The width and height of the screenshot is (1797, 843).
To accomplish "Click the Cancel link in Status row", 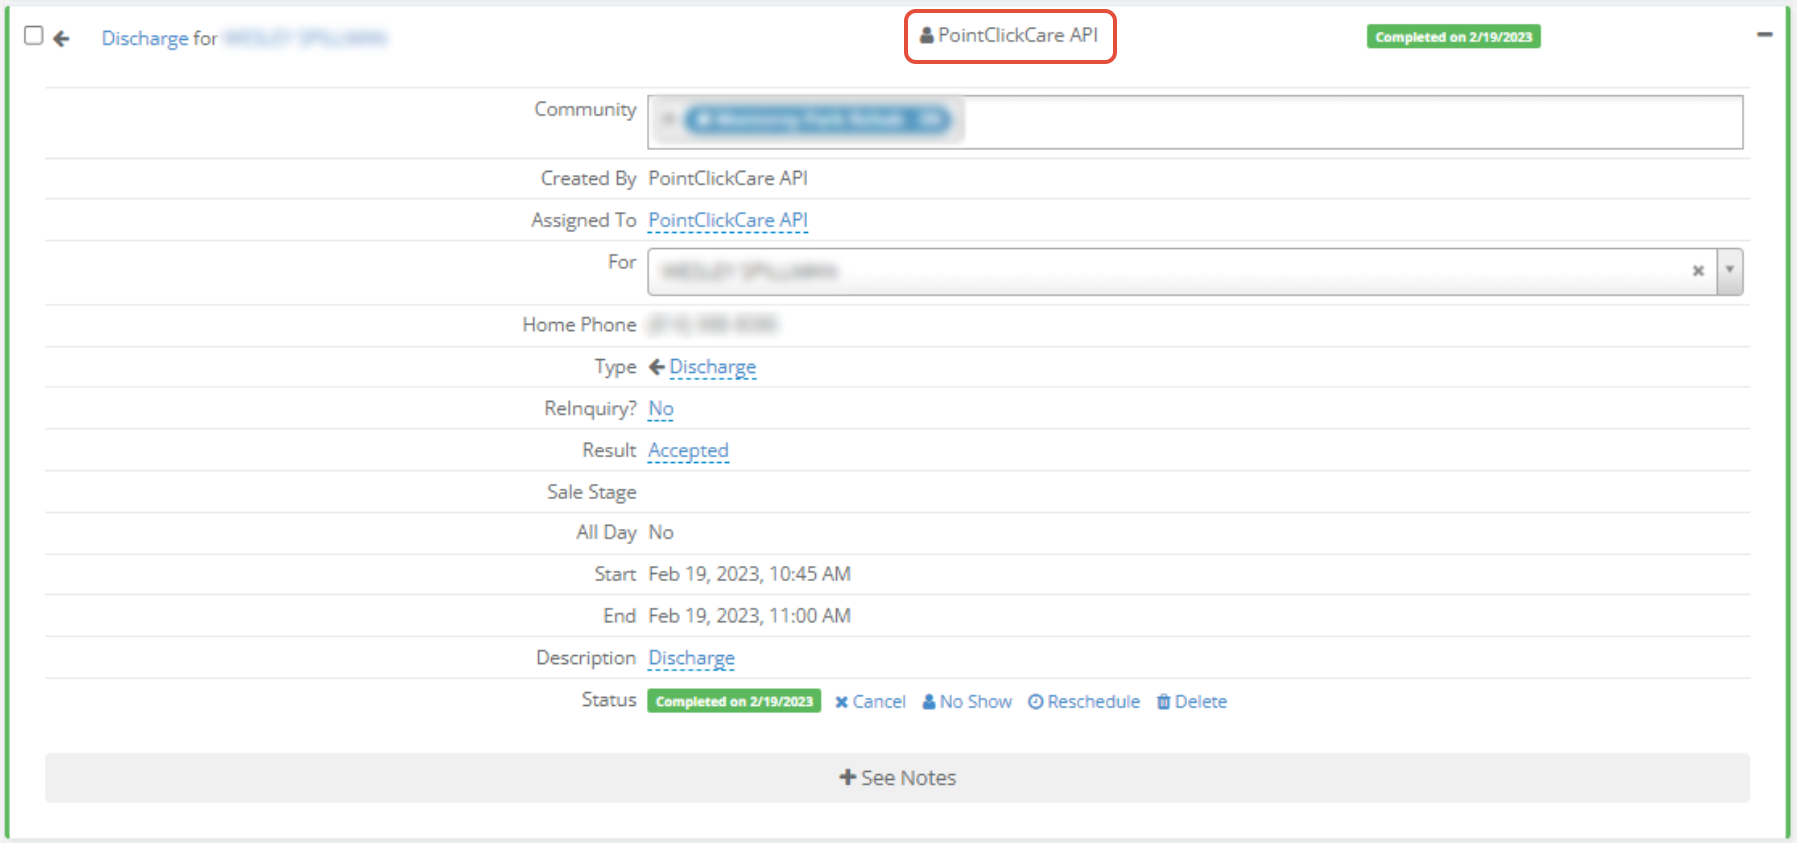I will 879,702.
